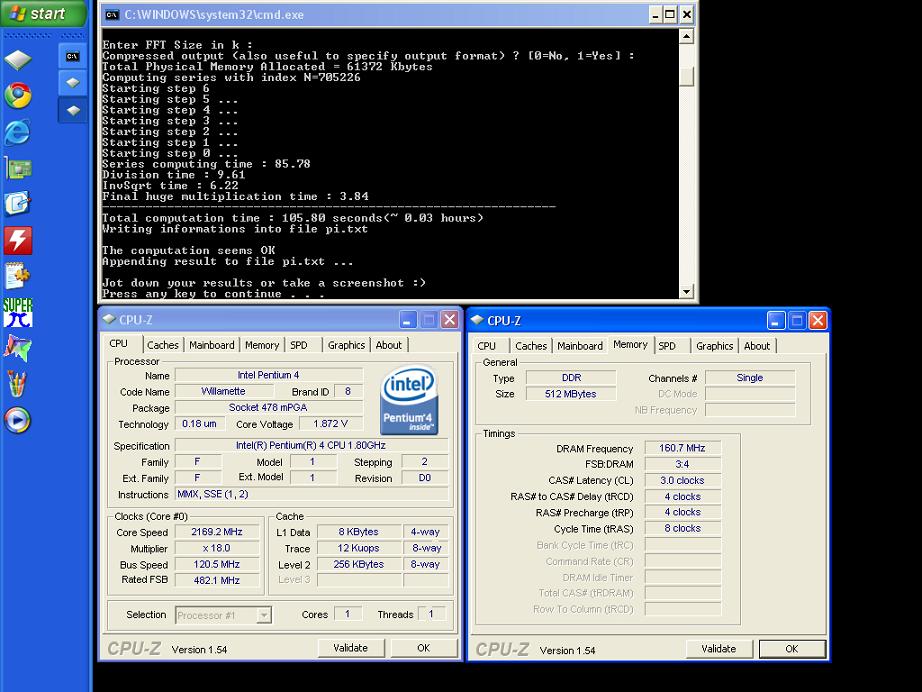Open the blue document pencil icon
Screen dimensions: 922x692
(x=18, y=203)
